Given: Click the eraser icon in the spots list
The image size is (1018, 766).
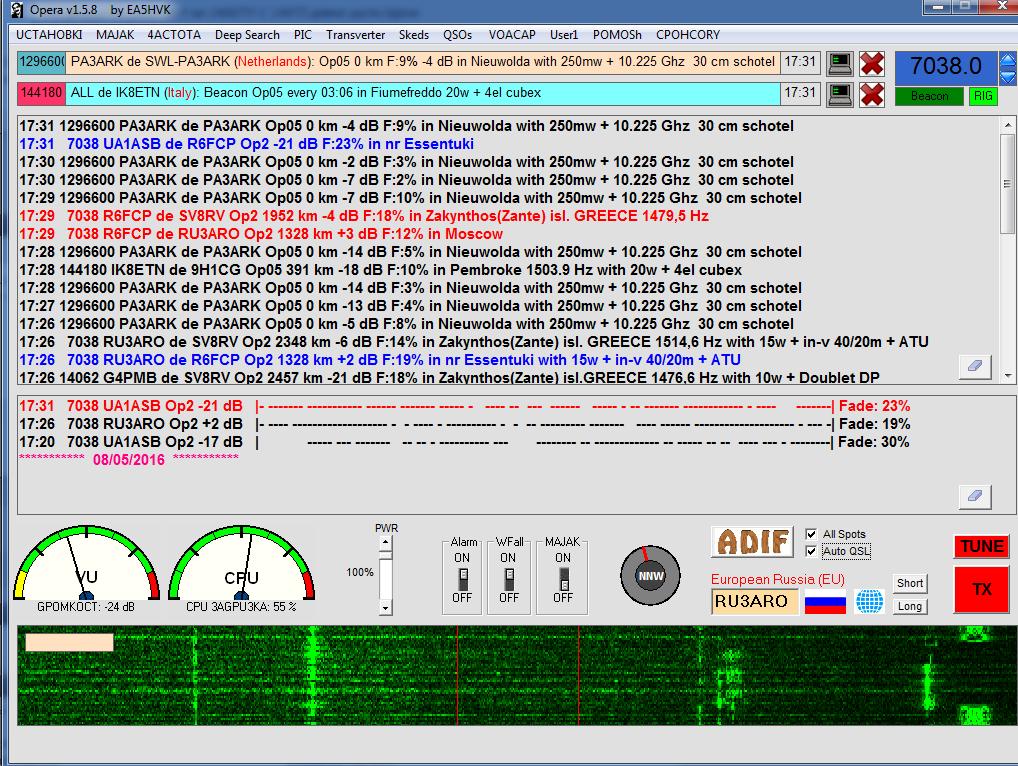Looking at the screenshot, I should tap(975, 366).
